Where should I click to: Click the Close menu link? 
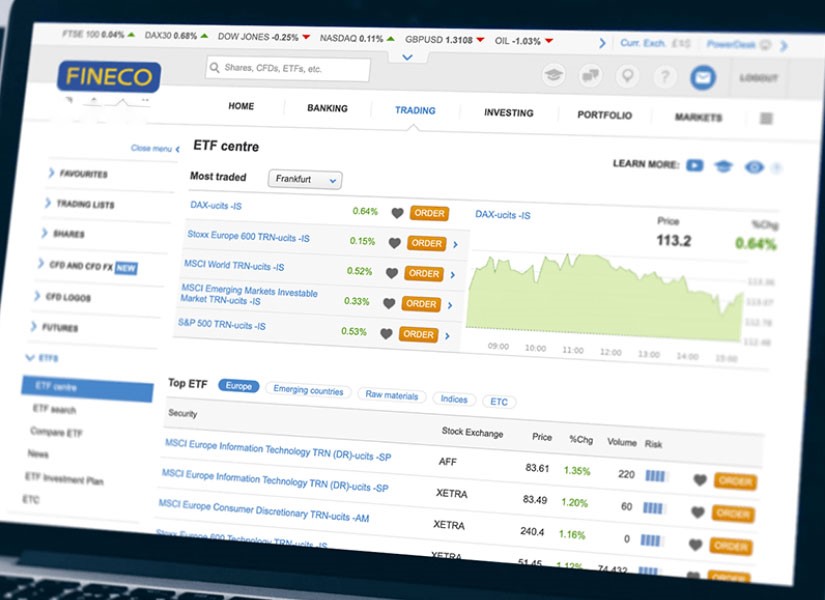[x=155, y=148]
